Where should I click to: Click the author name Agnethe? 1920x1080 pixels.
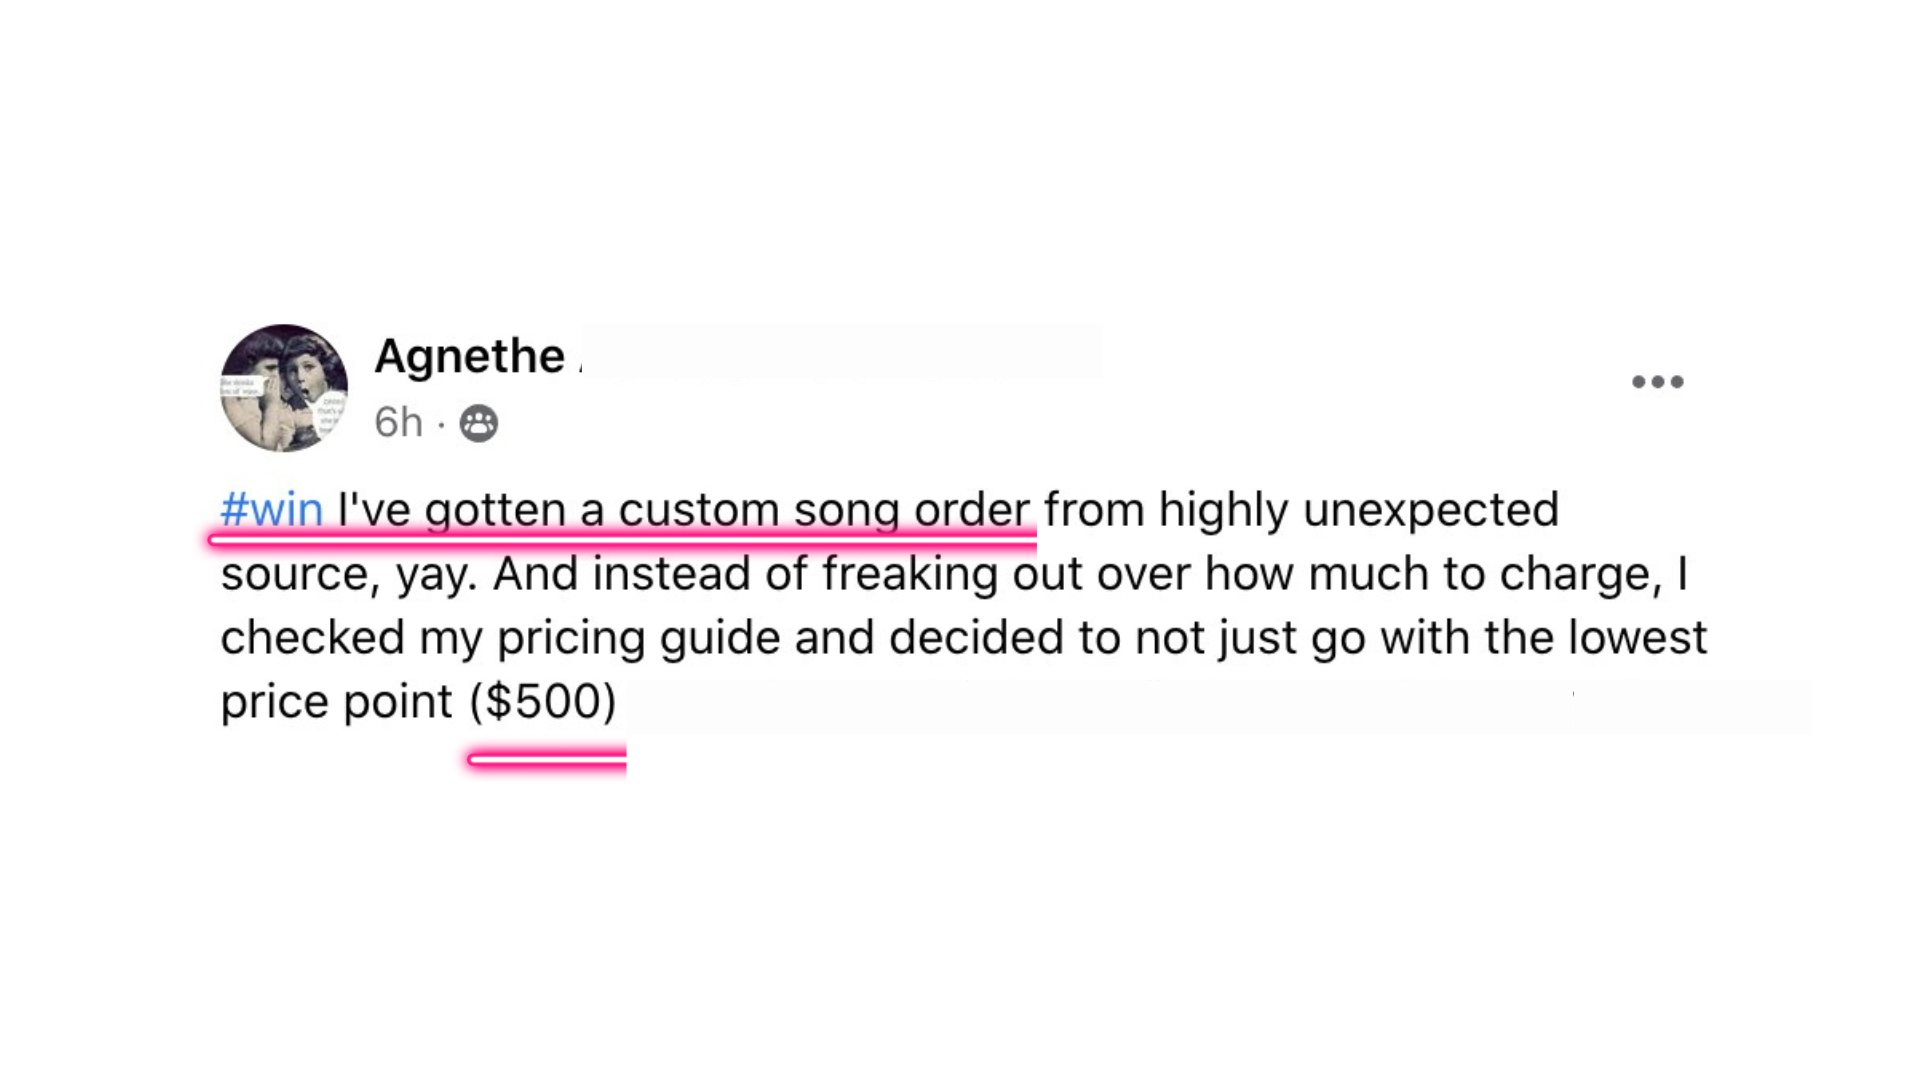click(469, 356)
